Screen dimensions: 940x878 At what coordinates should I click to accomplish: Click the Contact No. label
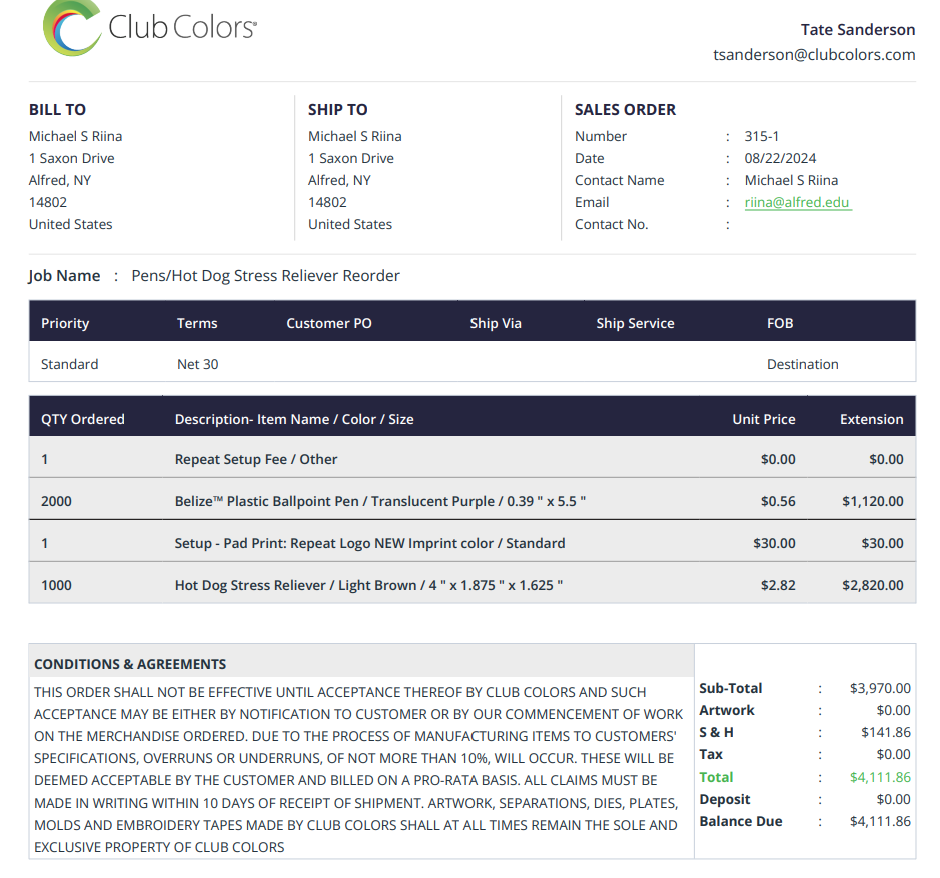611,224
